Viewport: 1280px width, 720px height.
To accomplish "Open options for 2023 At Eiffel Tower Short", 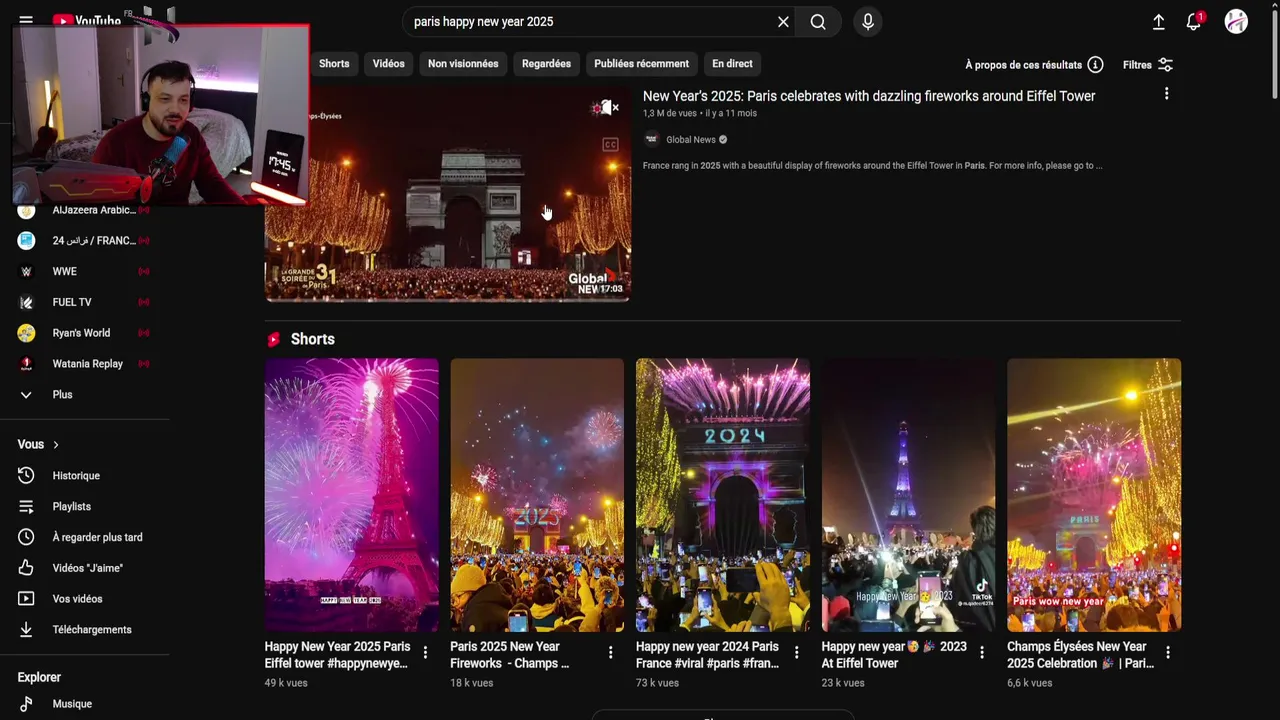I will coord(982,652).
